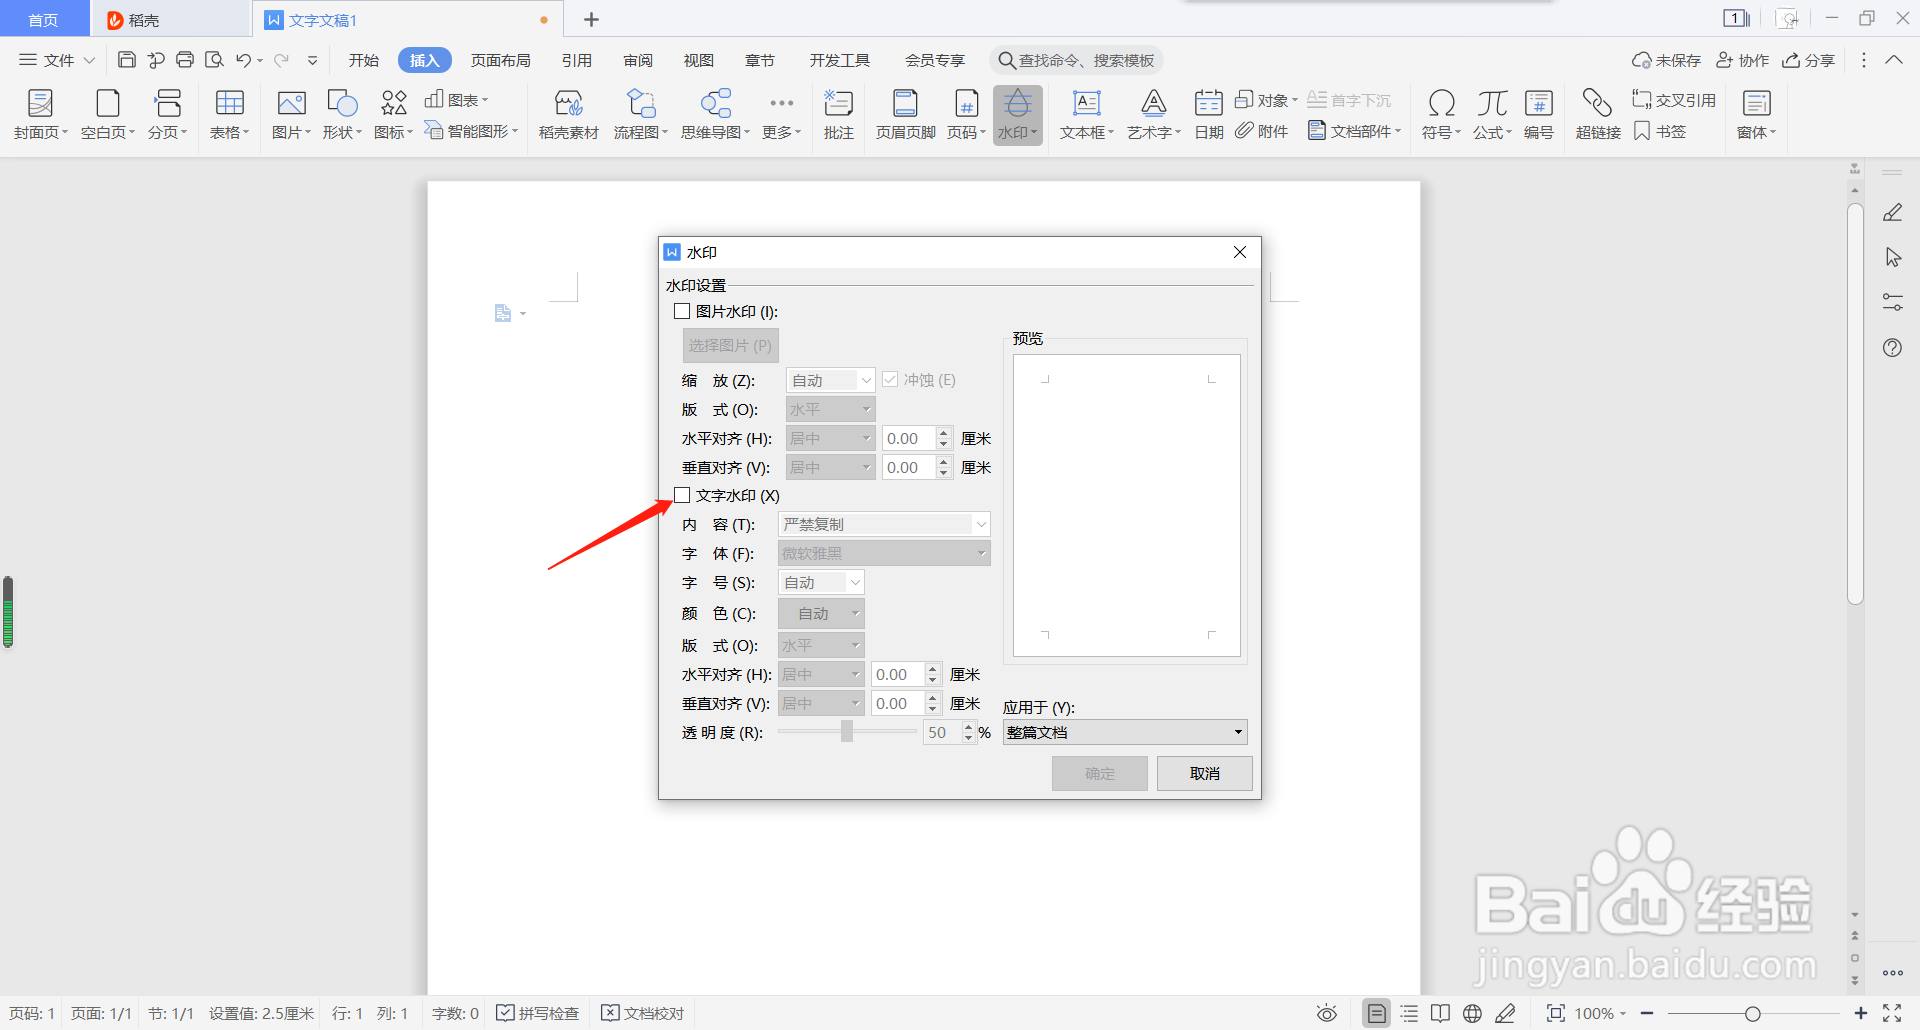The height and width of the screenshot is (1030, 1920).
Task: Open the page break (分页) tool
Action: click(x=168, y=115)
